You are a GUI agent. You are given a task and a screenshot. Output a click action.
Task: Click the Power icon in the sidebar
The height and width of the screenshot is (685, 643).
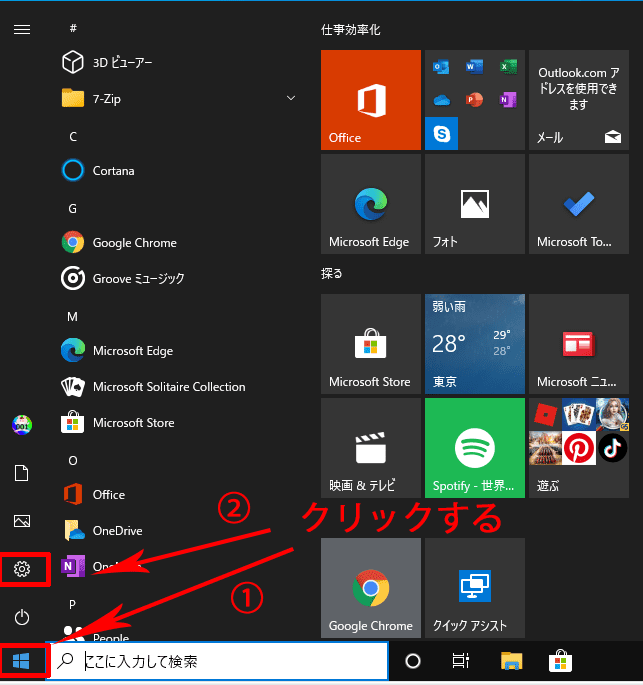[x=22, y=616]
